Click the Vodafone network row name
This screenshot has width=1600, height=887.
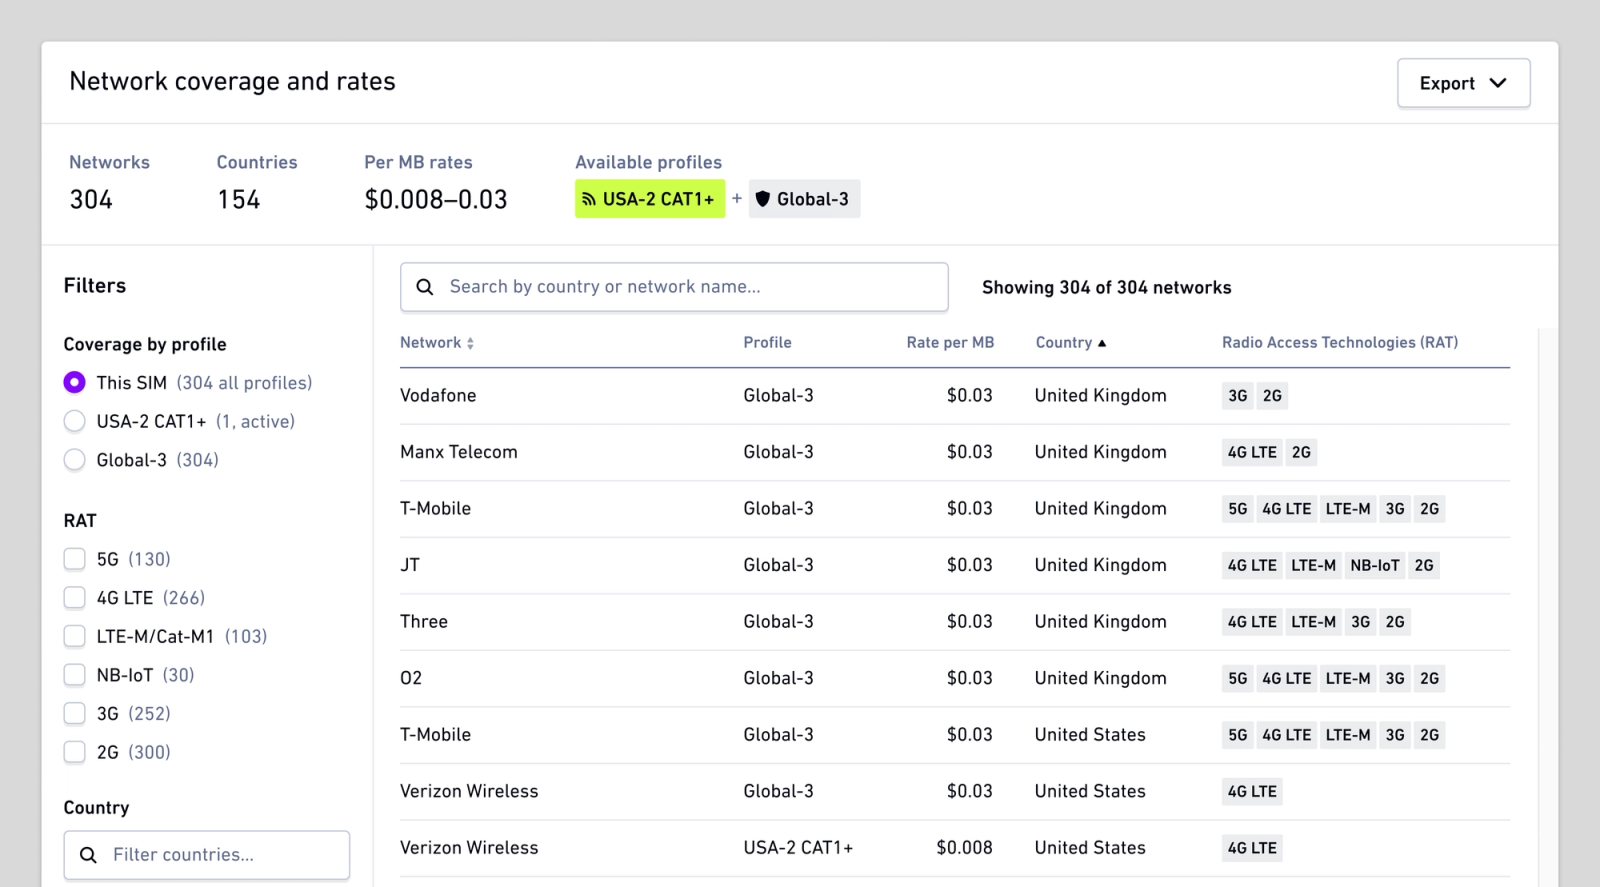[438, 395]
